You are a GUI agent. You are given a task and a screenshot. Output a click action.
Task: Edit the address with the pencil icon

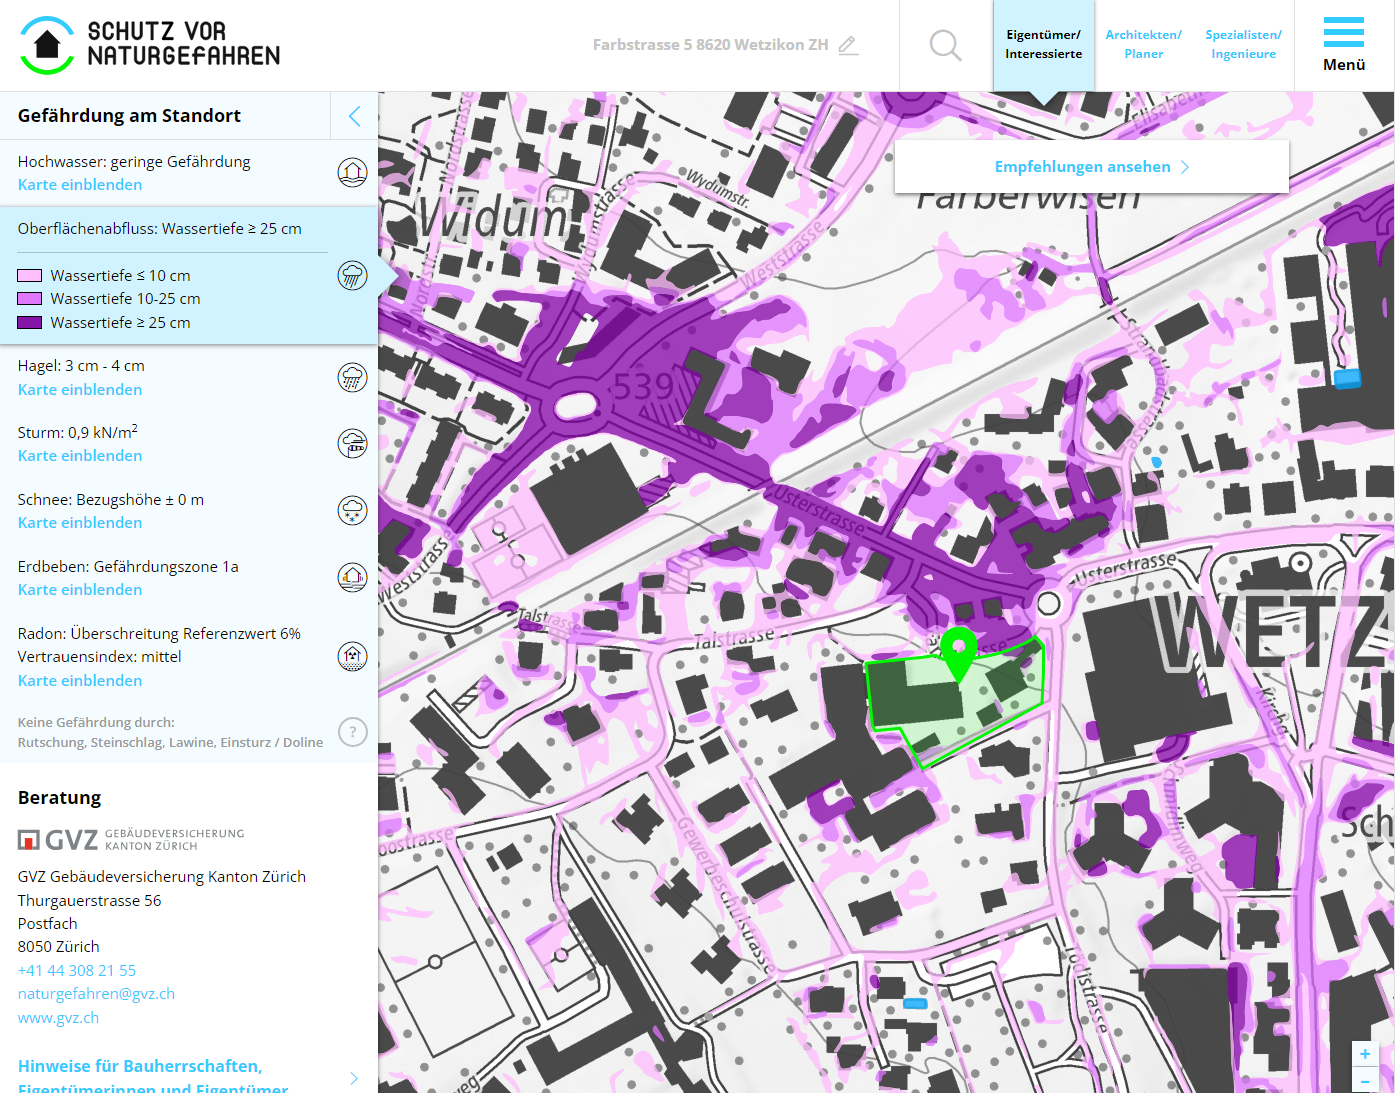848,45
